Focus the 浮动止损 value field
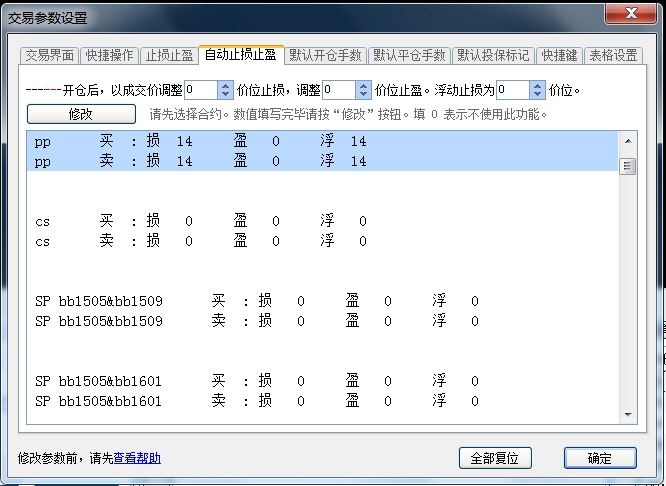Viewport: 666px width, 486px height. pyautogui.click(x=513, y=90)
